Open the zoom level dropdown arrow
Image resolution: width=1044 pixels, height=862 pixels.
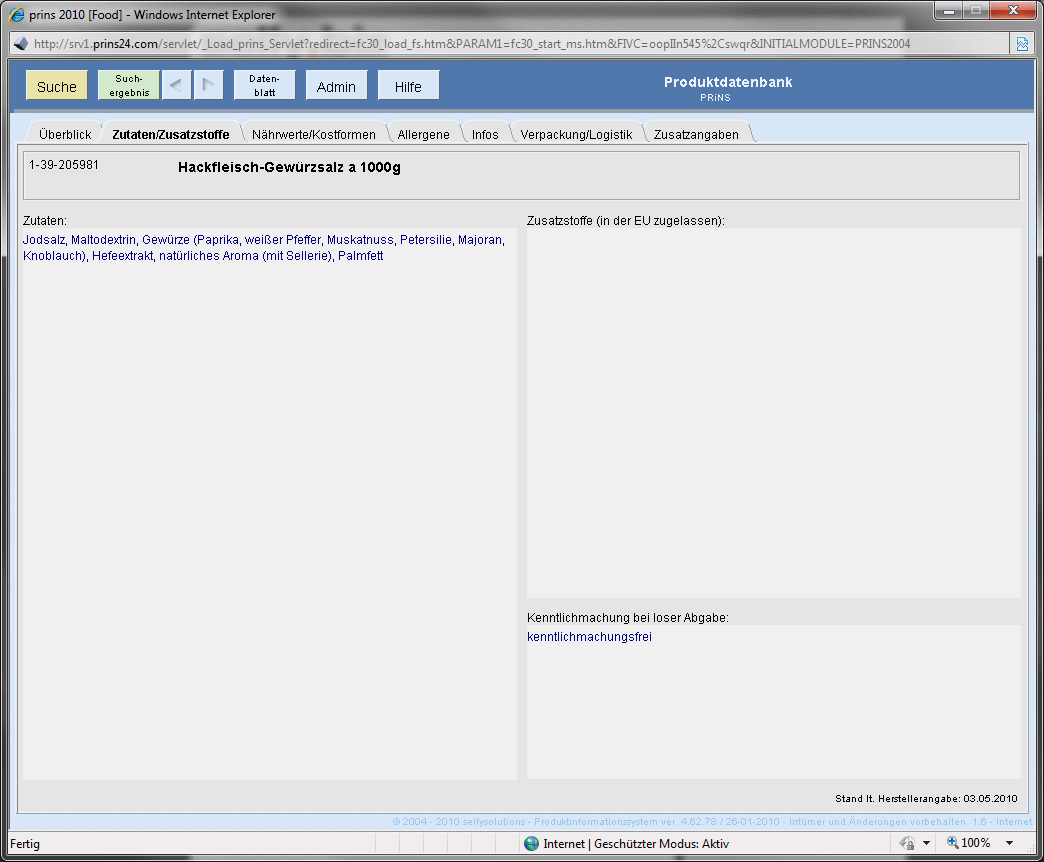click(x=1009, y=844)
